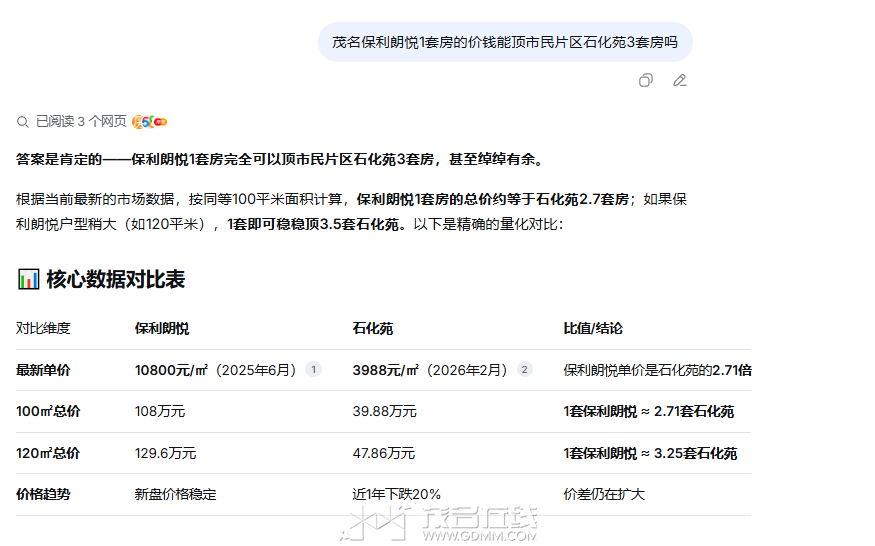Copy the user question message
The height and width of the screenshot is (546, 875).
coord(646,80)
